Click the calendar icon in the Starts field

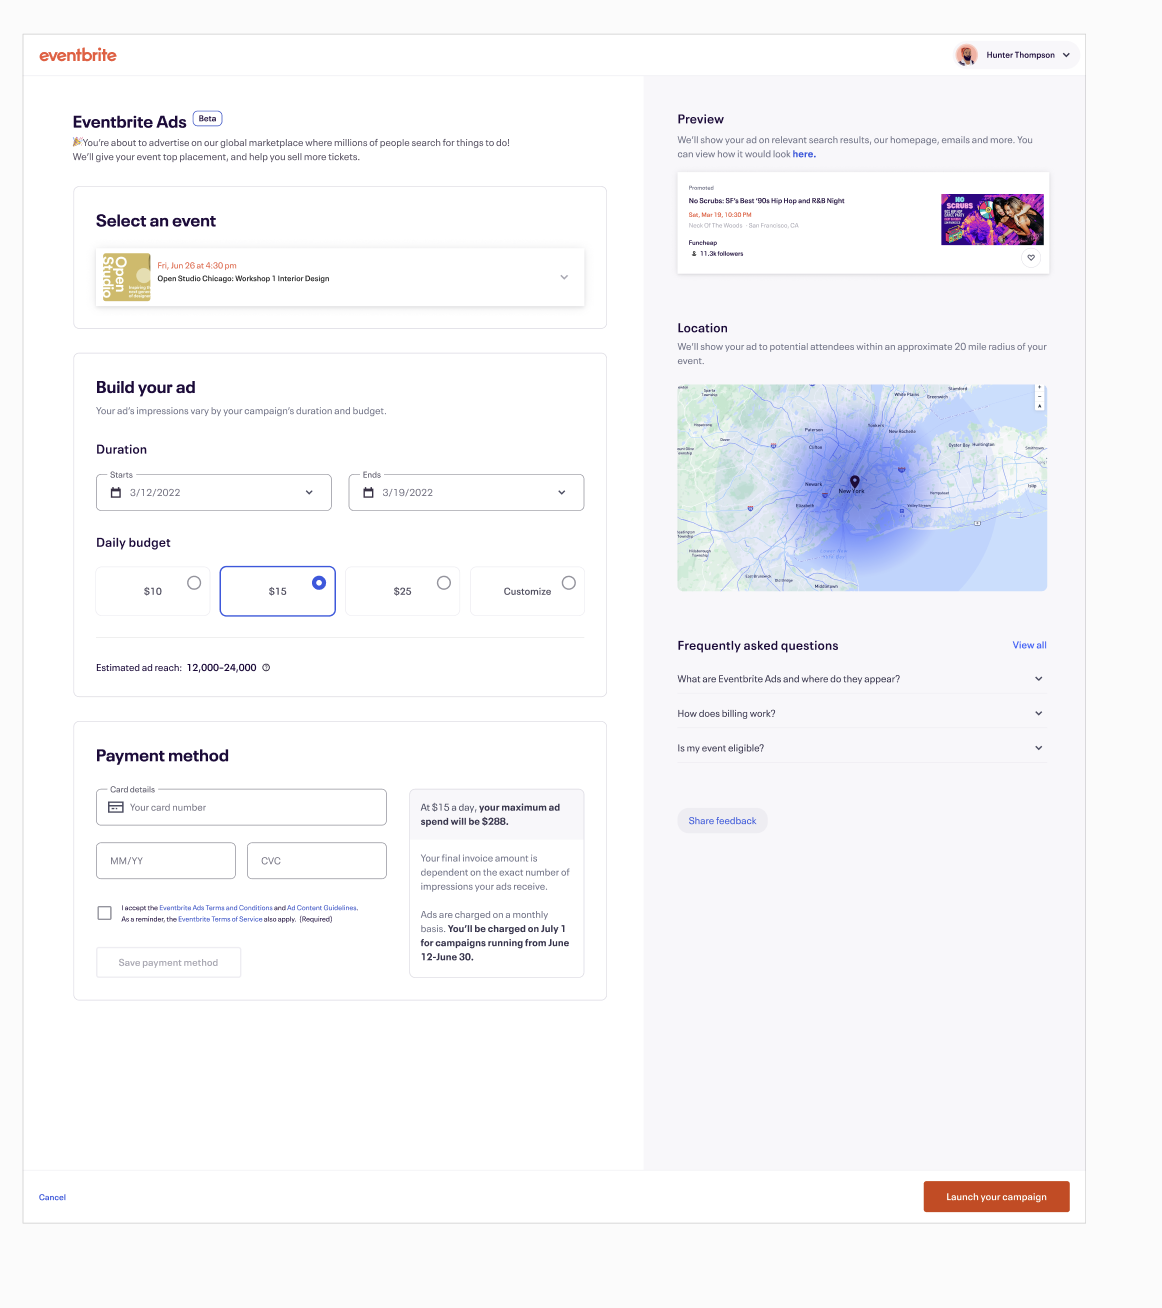tap(116, 493)
